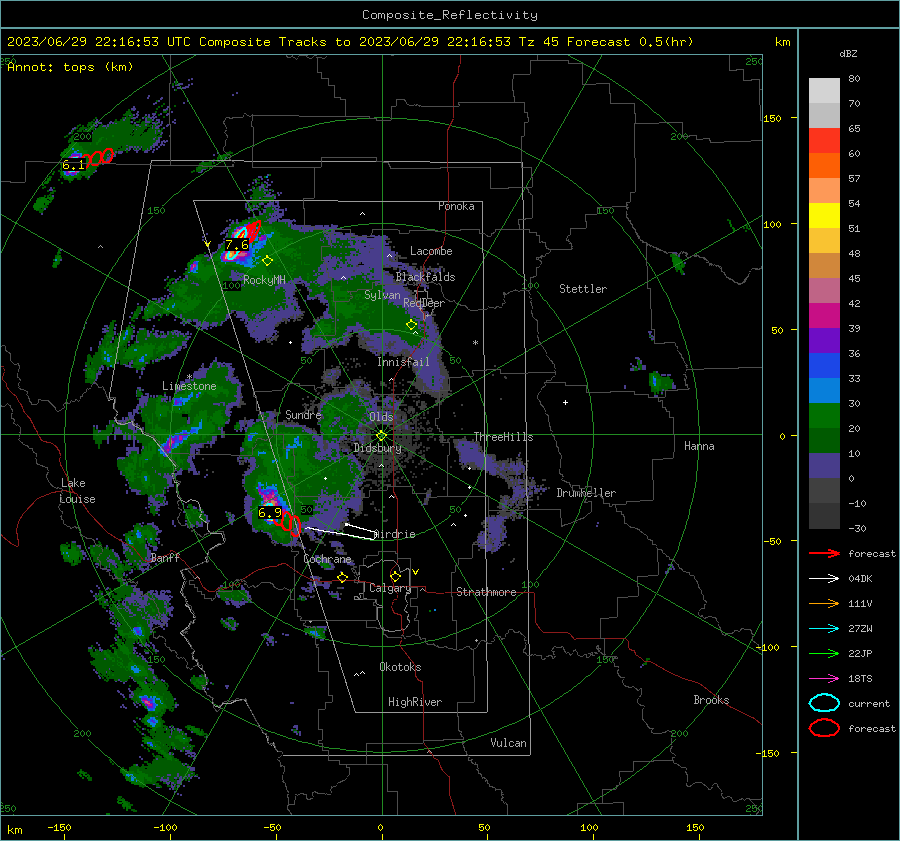The width and height of the screenshot is (900, 841).
Task: Click the Lacombe city label
Action: click(x=431, y=251)
